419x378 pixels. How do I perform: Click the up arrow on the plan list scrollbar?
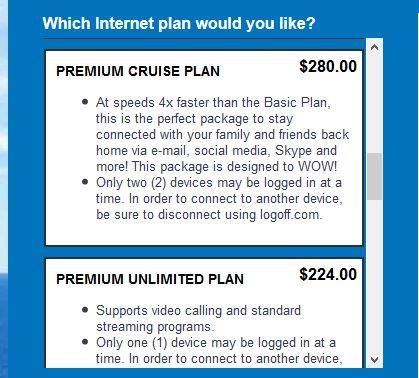pos(374,47)
